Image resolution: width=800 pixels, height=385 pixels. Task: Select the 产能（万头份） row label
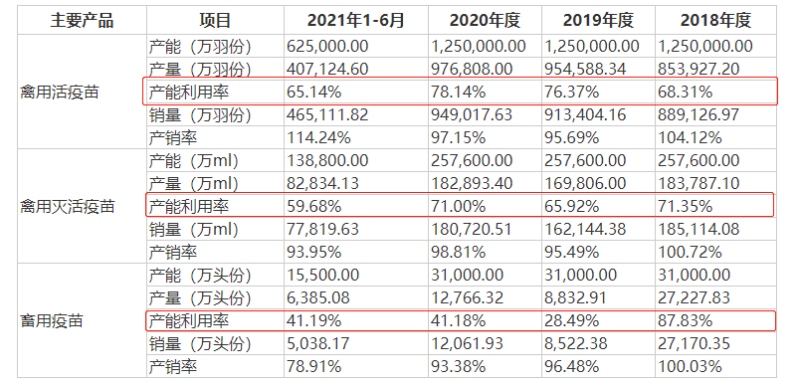(x=200, y=275)
